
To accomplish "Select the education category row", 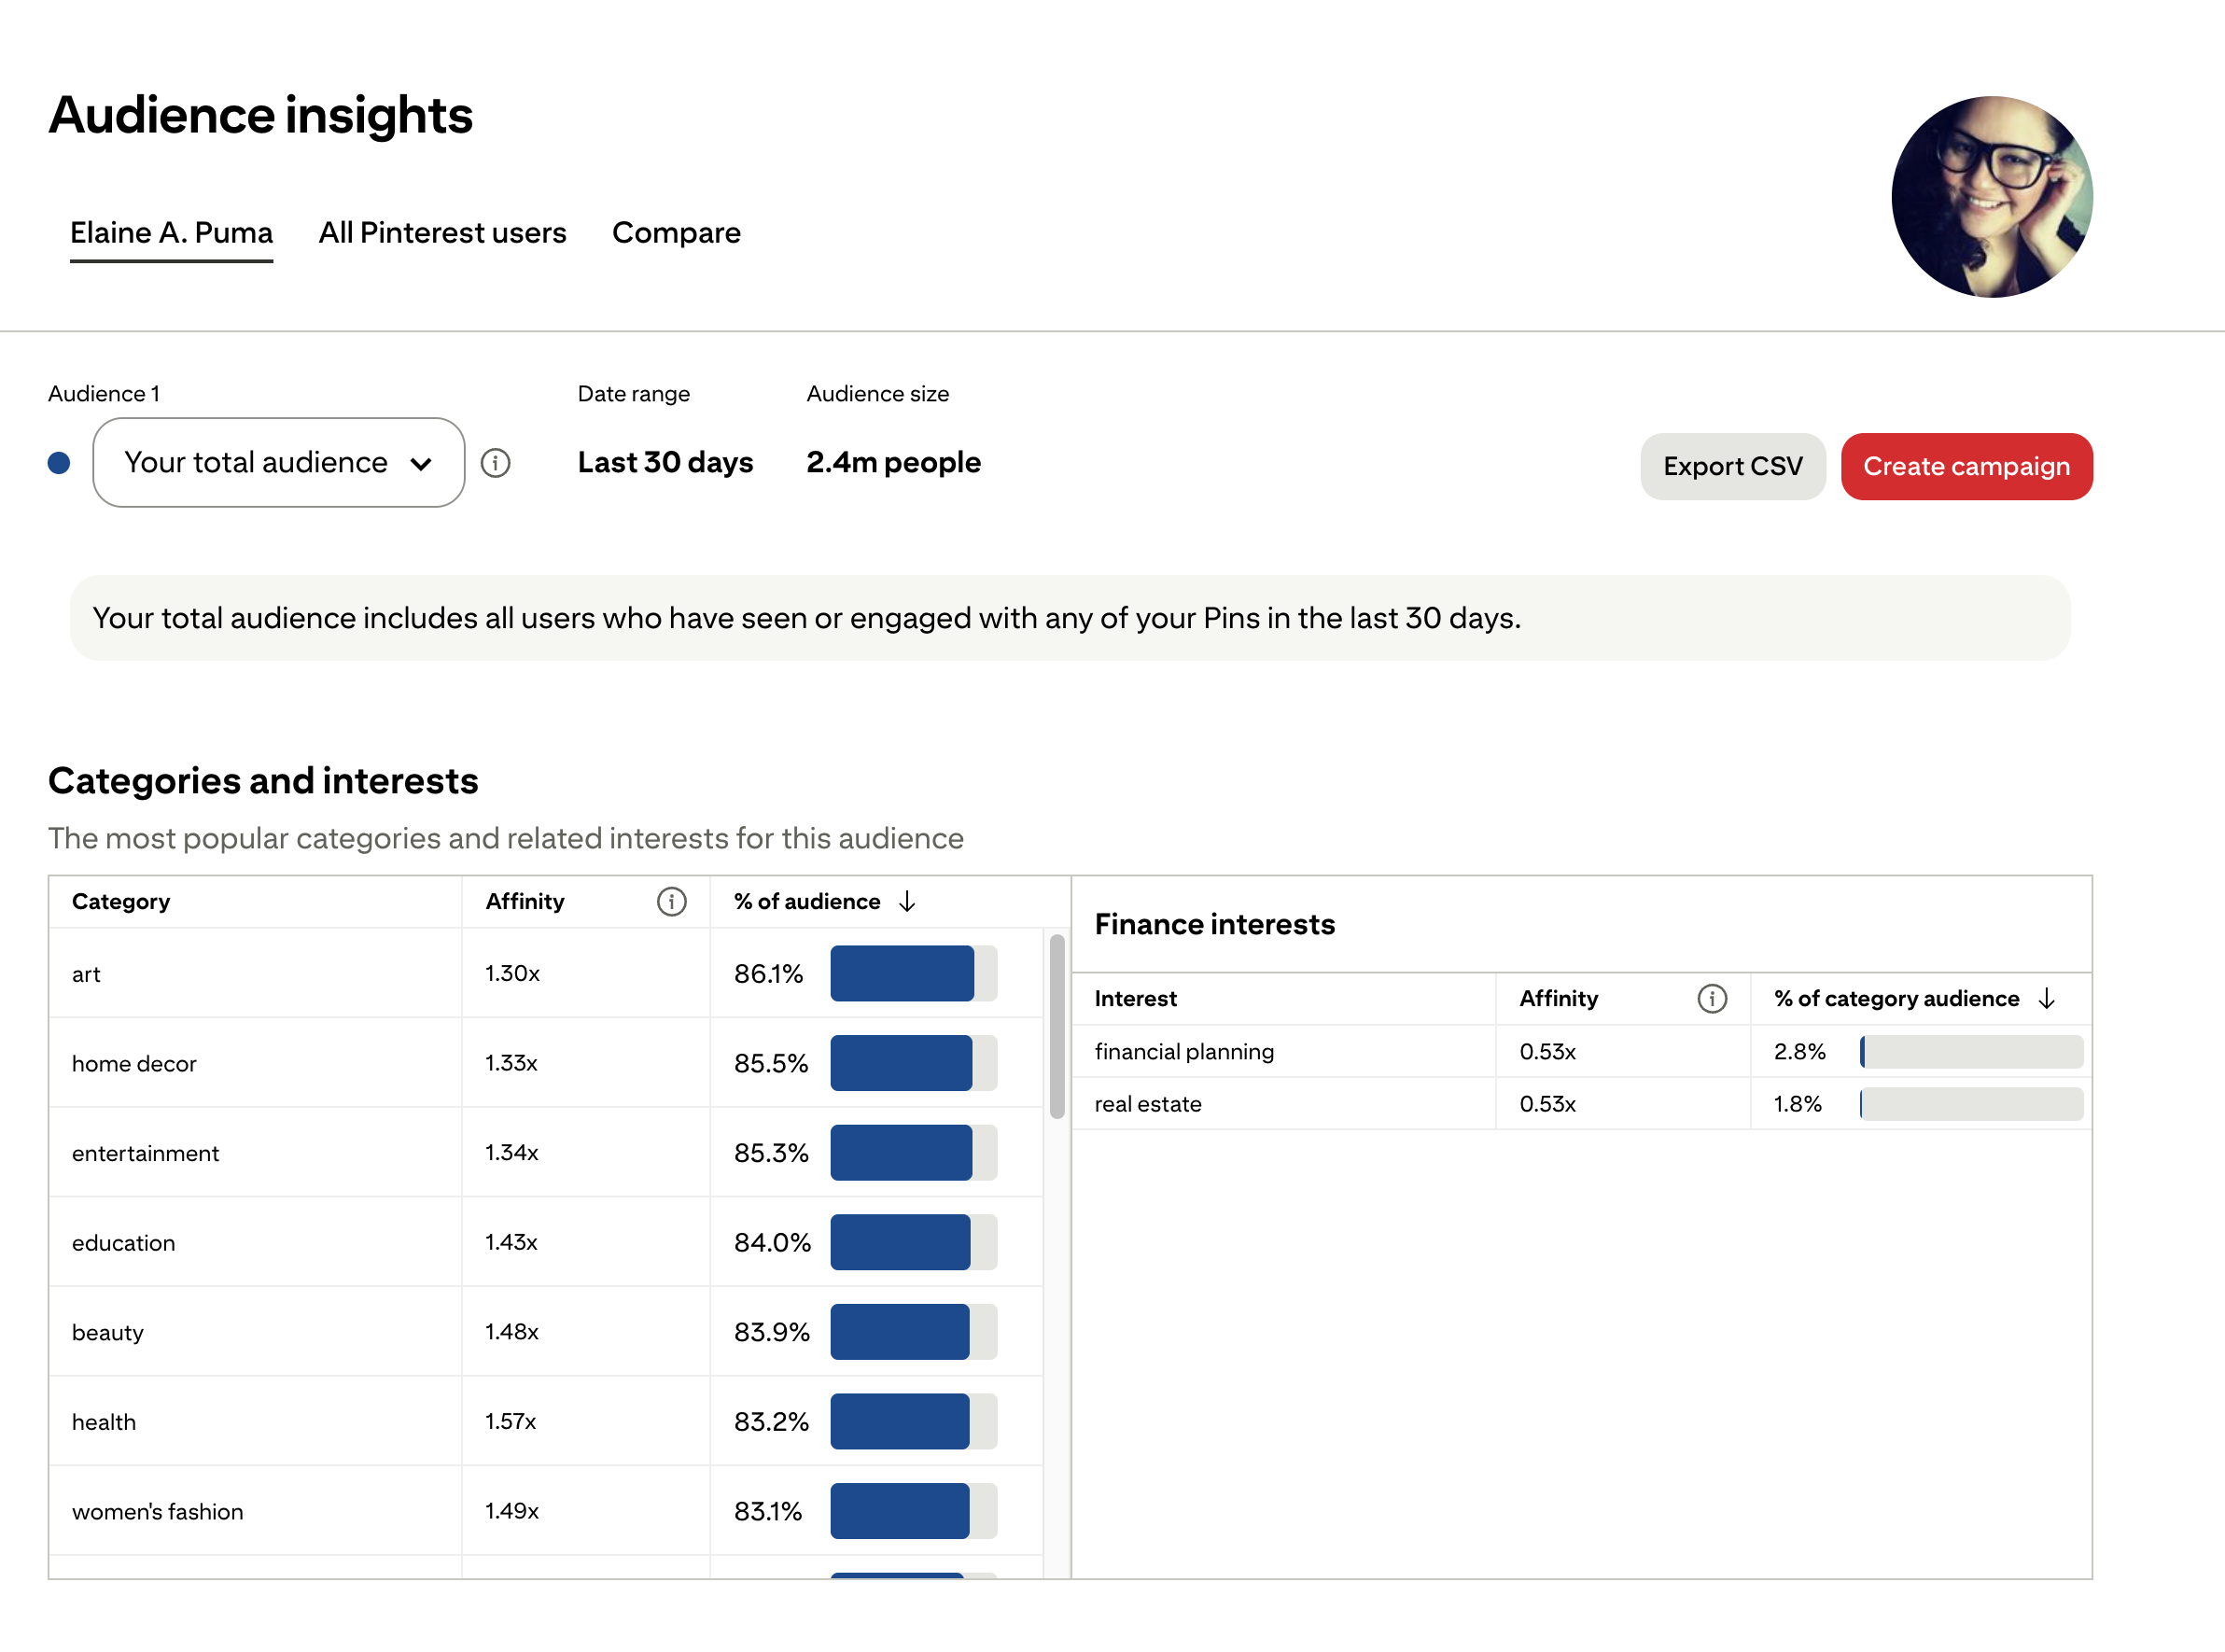I will 545,1243.
